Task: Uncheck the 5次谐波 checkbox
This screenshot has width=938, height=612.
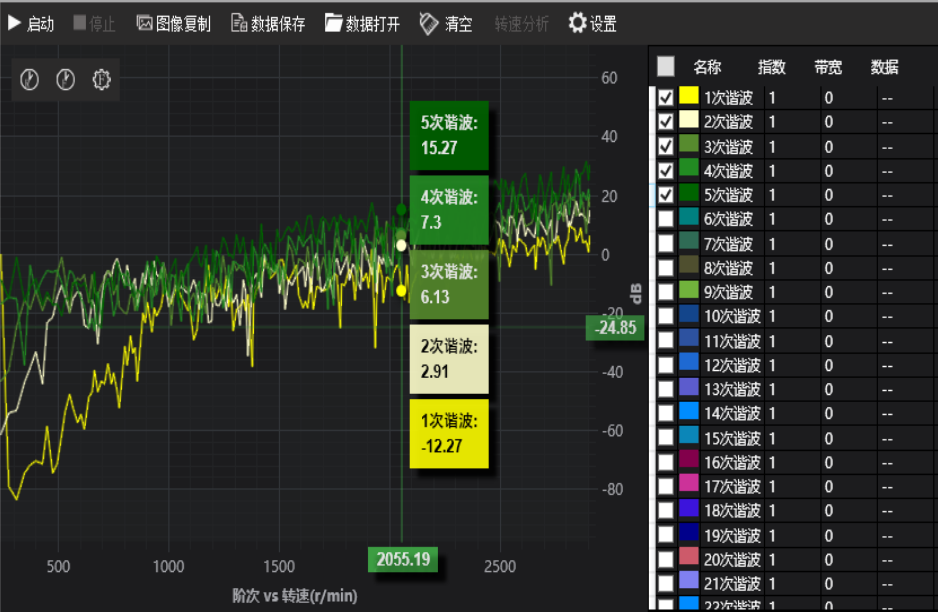Action: (x=666, y=195)
